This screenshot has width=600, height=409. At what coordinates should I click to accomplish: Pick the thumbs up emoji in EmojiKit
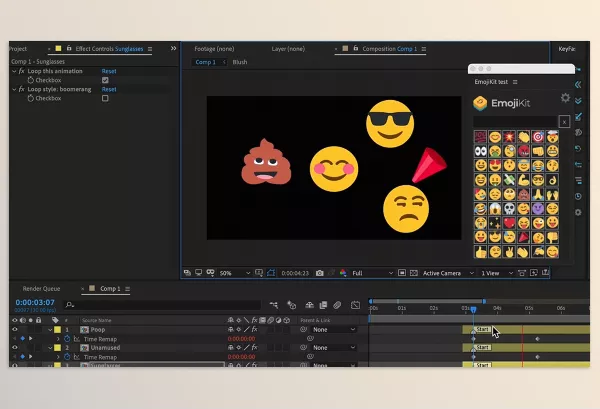click(x=481, y=252)
